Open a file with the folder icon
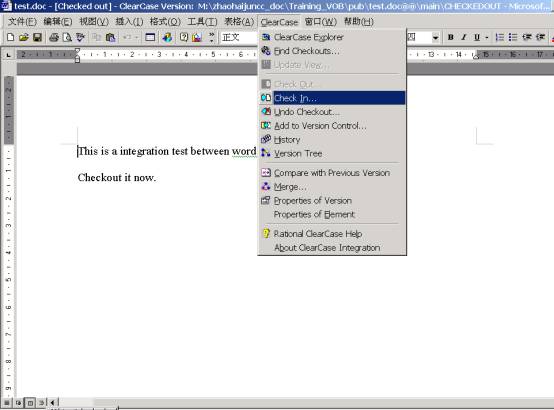 [x=24, y=37]
